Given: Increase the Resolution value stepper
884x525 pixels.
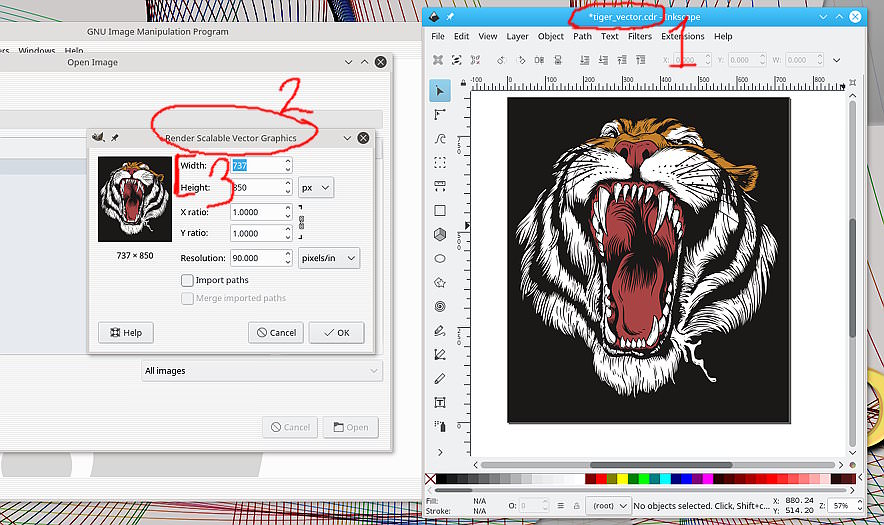Looking at the screenshot, I should [288, 254].
